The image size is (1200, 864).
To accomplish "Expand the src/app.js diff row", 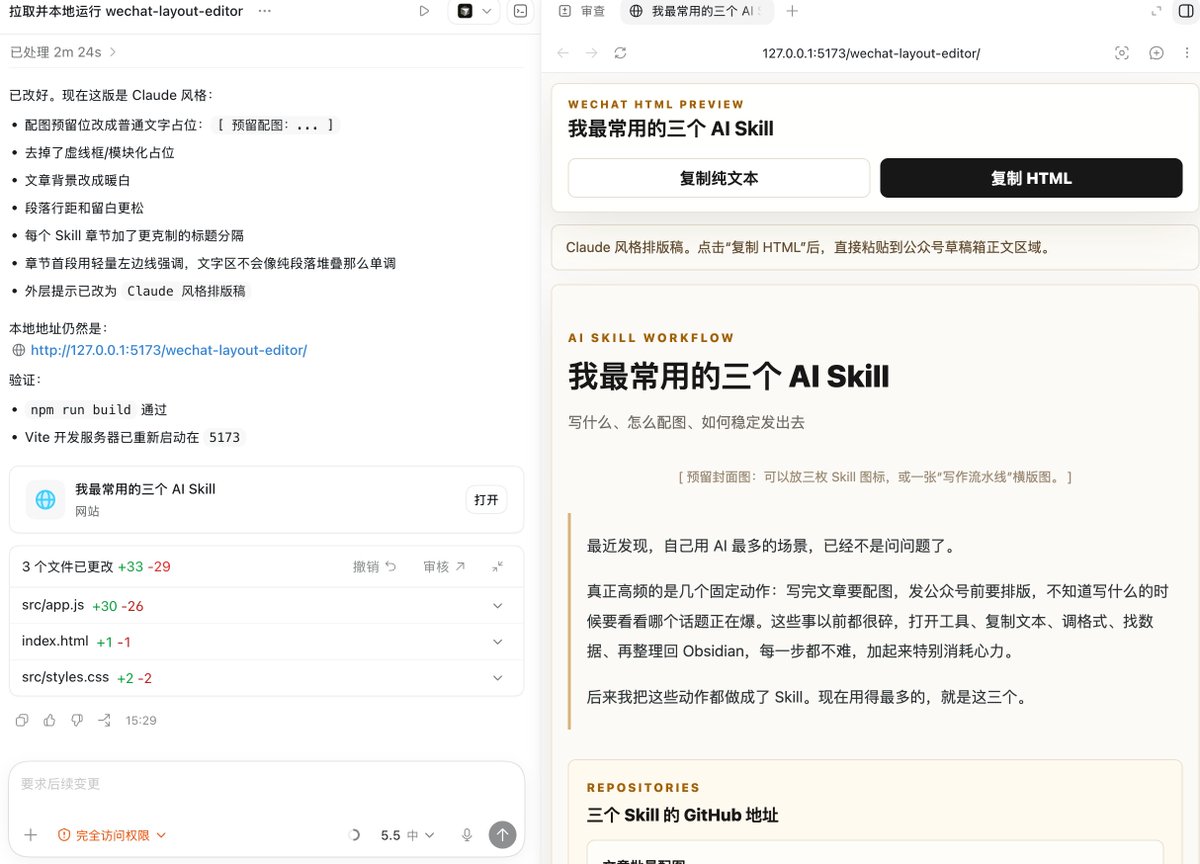I will pyautogui.click(x=498, y=605).
